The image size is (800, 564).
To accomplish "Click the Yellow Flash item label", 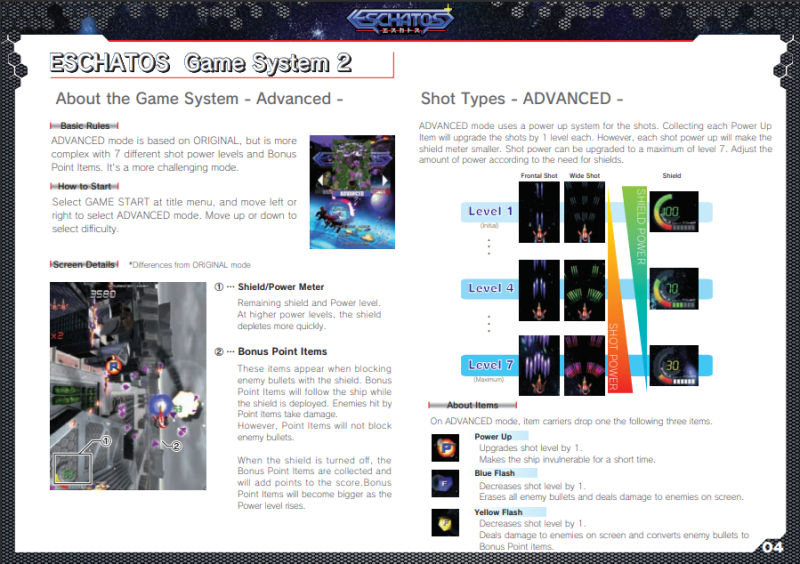I will tap(498, 512).
